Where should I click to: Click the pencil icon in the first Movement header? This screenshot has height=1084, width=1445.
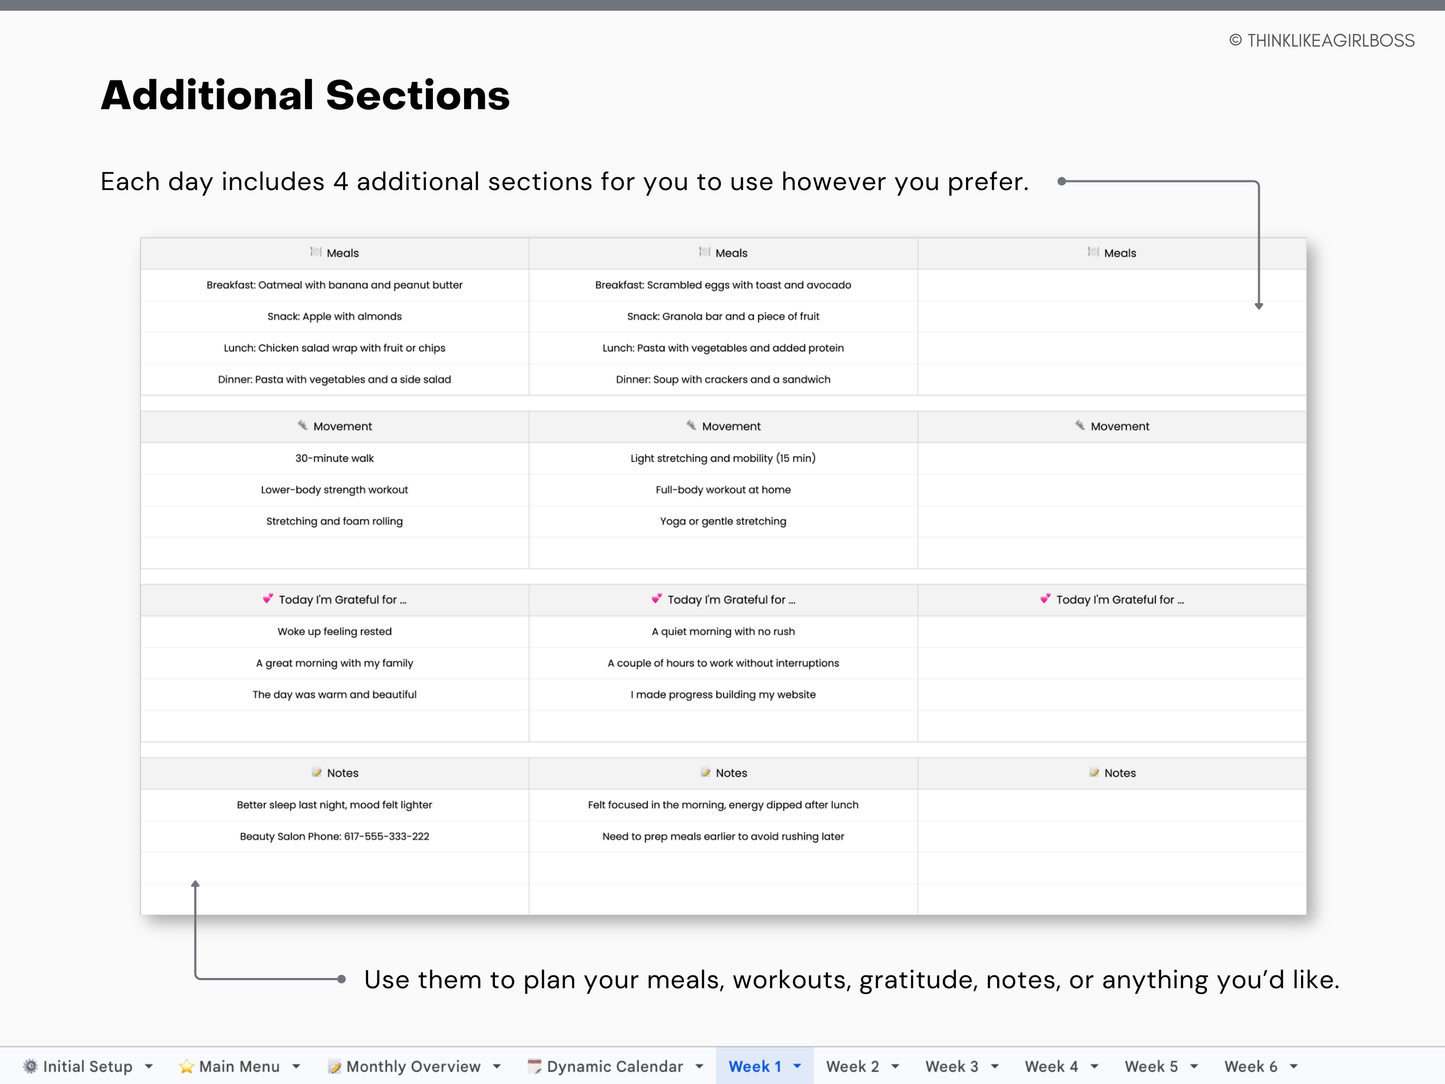point(303,426)
